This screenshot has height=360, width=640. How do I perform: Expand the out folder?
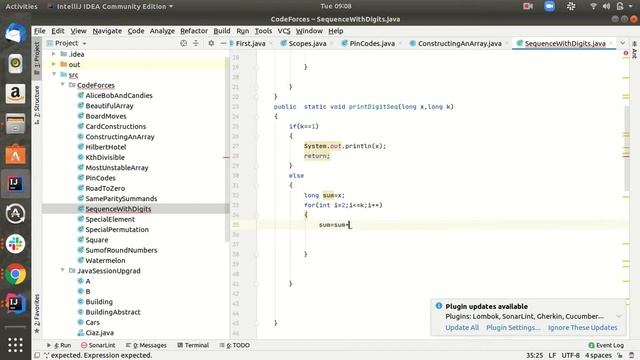[53, 64]
